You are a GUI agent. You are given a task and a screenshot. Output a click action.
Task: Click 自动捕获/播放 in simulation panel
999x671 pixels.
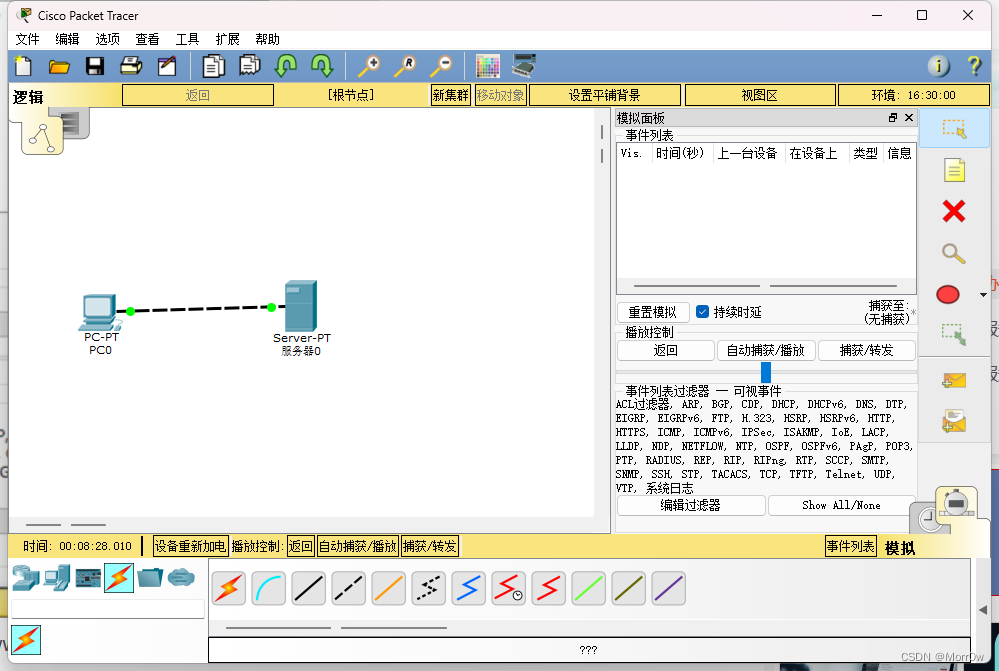pos(766,350)
